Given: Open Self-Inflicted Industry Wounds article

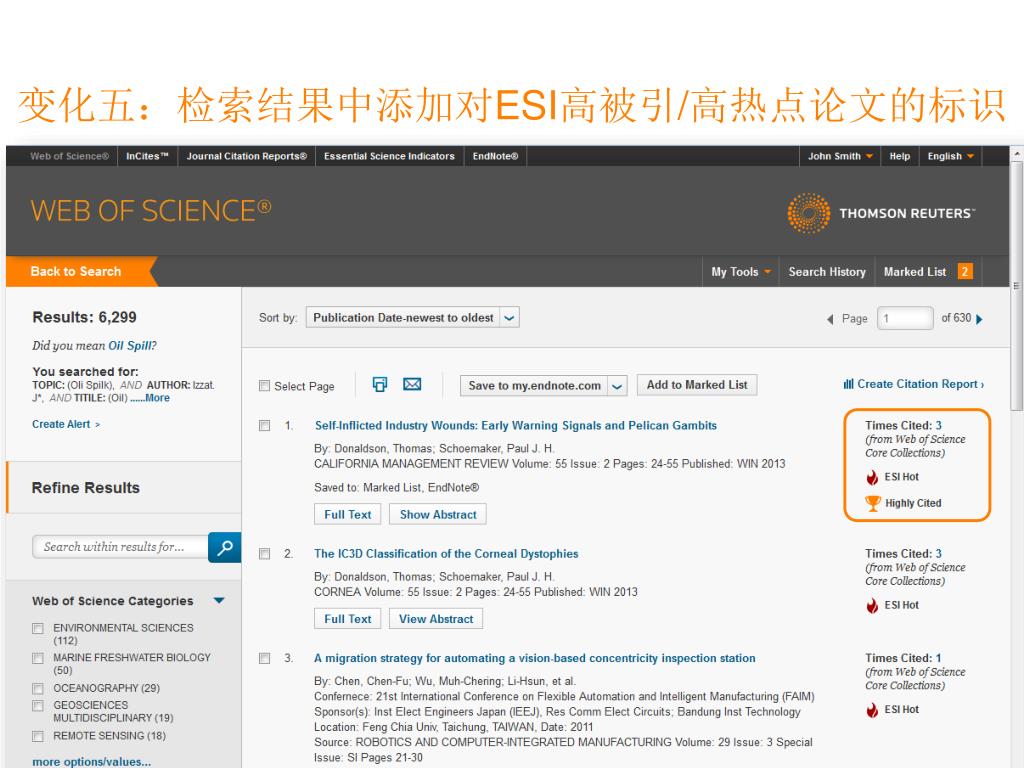Looking at the screenshot, I should (x=515, y=426).
